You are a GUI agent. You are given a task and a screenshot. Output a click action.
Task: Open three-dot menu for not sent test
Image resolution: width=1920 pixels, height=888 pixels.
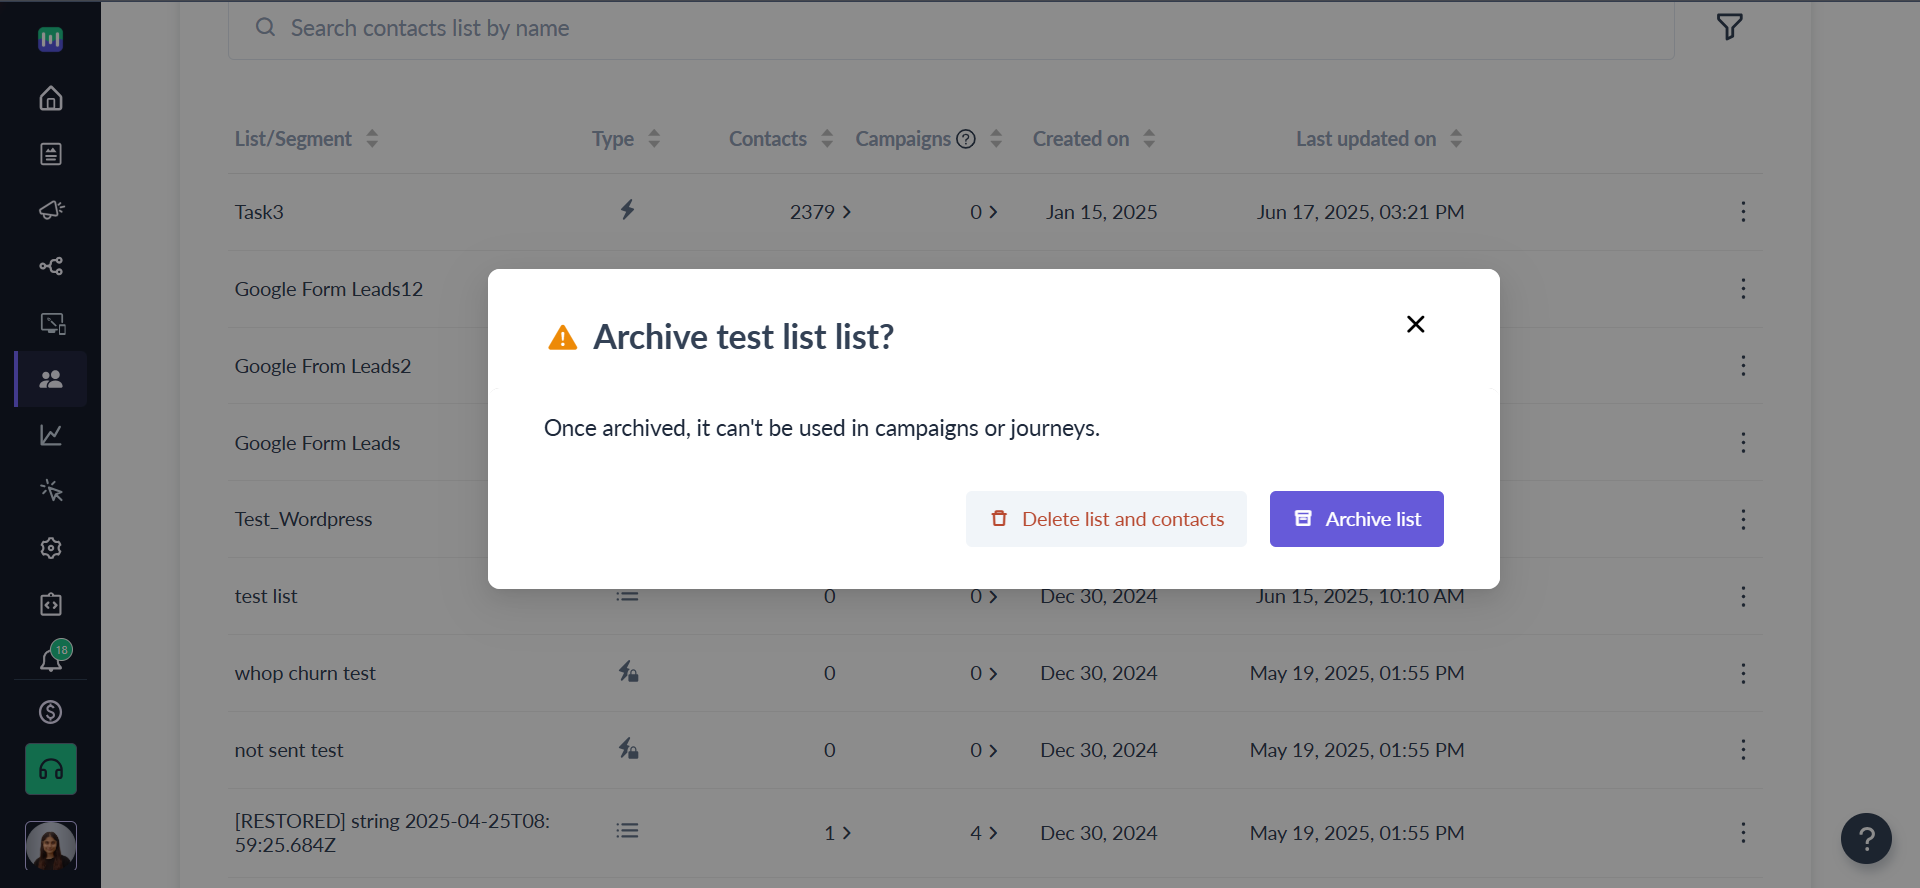click(1743, 750)
